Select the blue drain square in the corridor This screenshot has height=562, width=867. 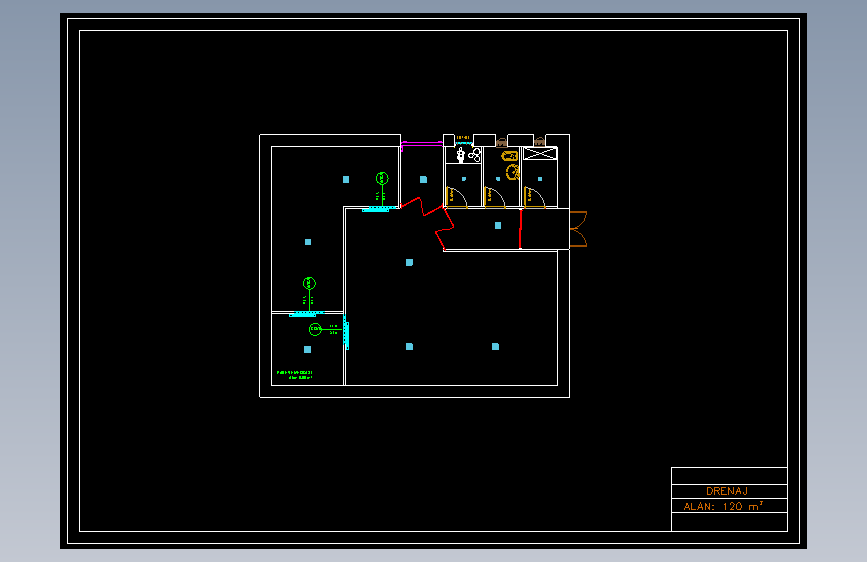coord(498,226)
